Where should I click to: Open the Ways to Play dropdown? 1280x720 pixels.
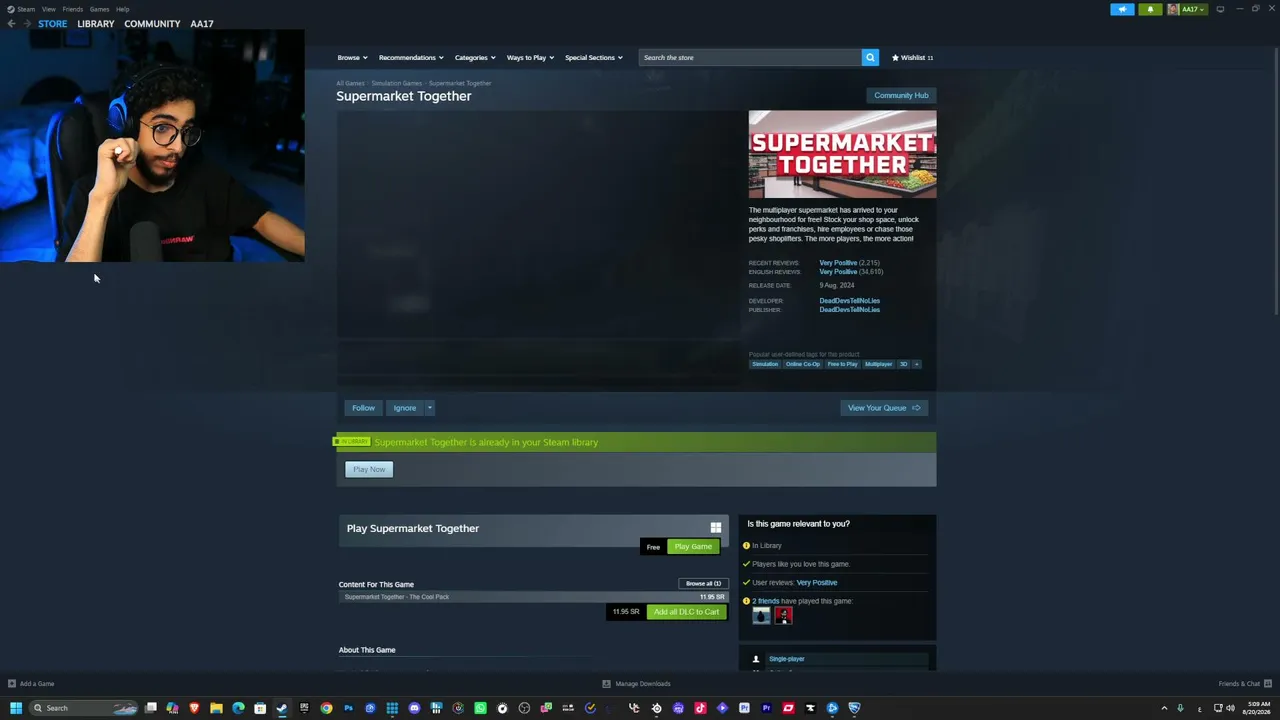530,58
